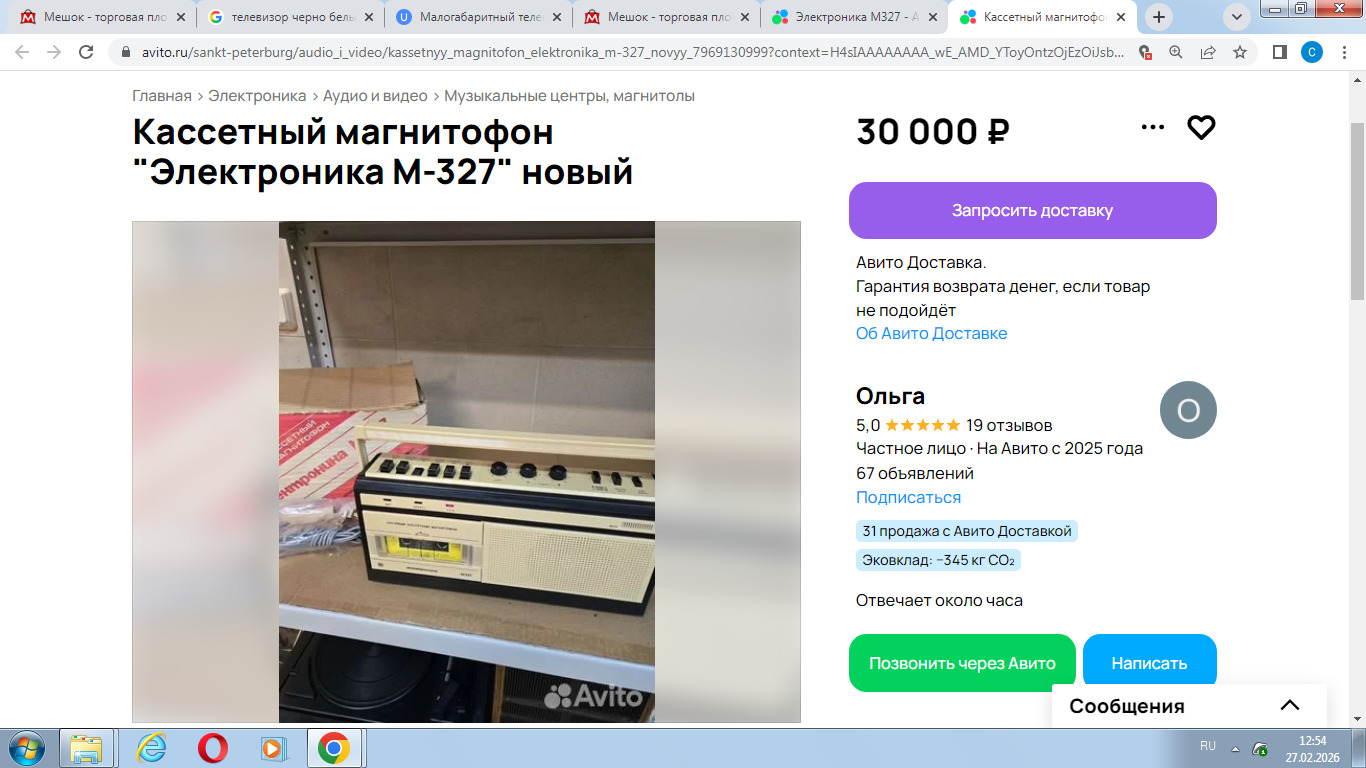Open the Об Авито Доставке link

tap(931, 333)
